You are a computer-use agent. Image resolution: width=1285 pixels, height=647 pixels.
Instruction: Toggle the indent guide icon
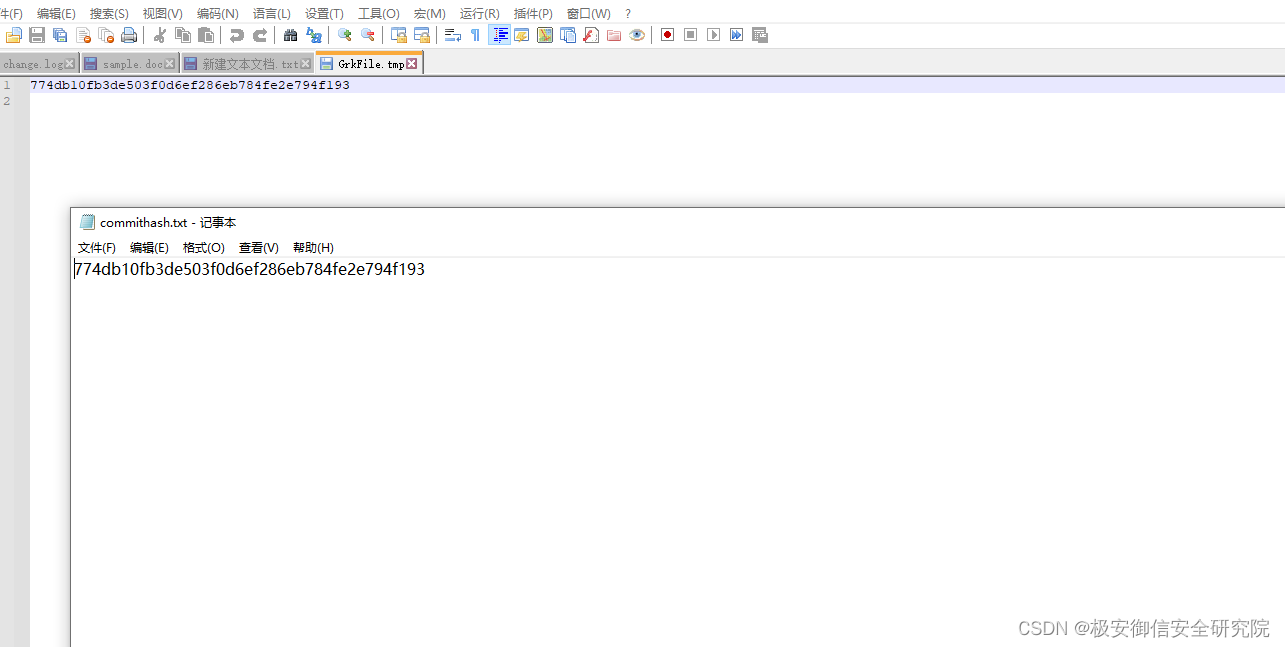pyautogui.click(x=499, y=35)
